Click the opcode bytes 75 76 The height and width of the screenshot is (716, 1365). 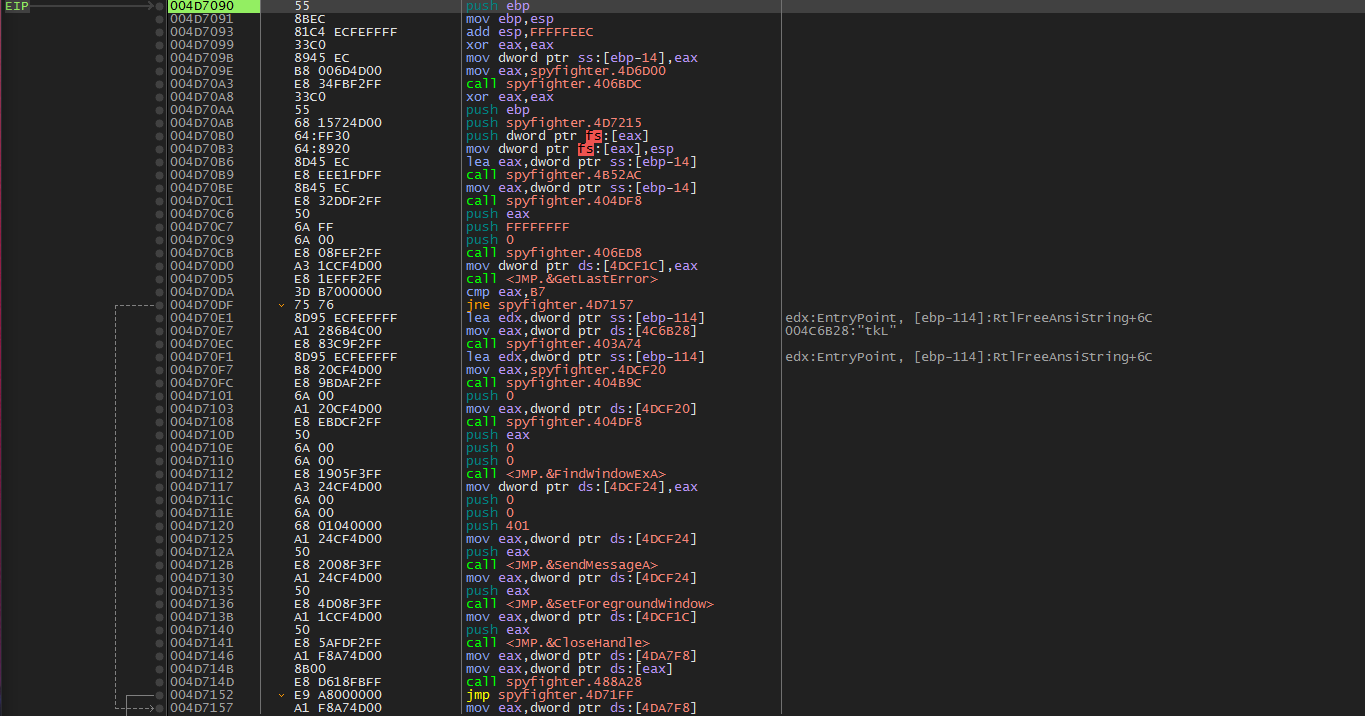pyautogui.click(x=314, y=305)
